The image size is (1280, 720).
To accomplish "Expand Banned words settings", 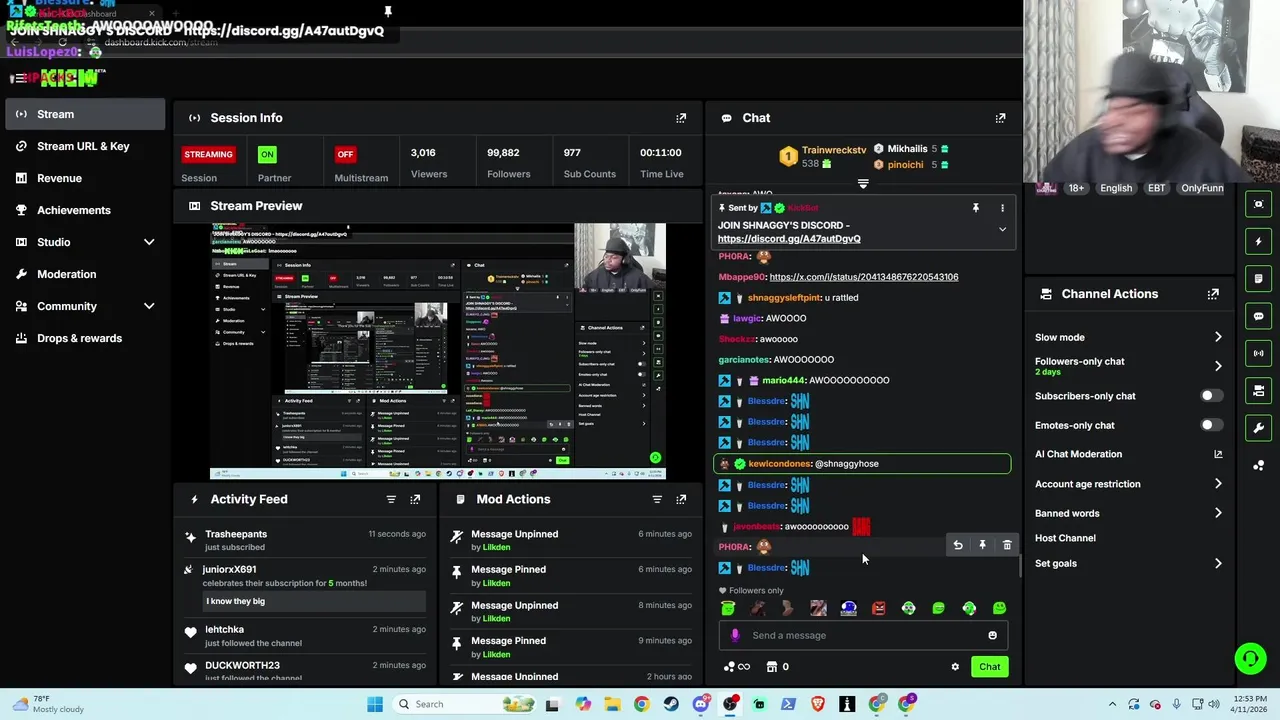I will (x=1217, y=513).
